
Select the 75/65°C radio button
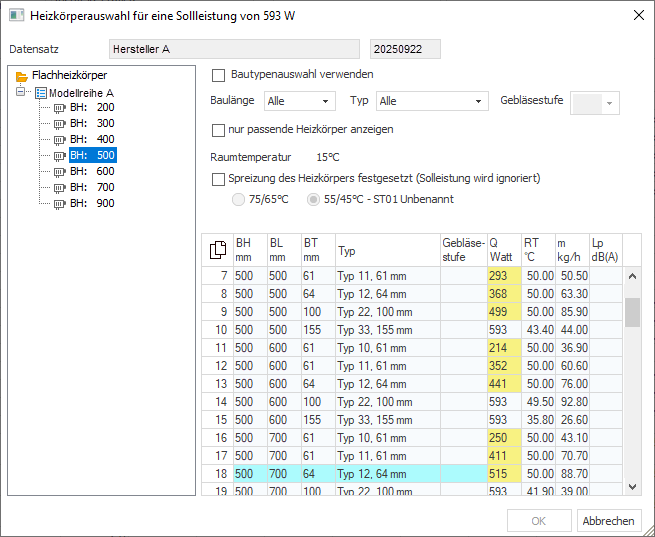(x=238, y=200)
